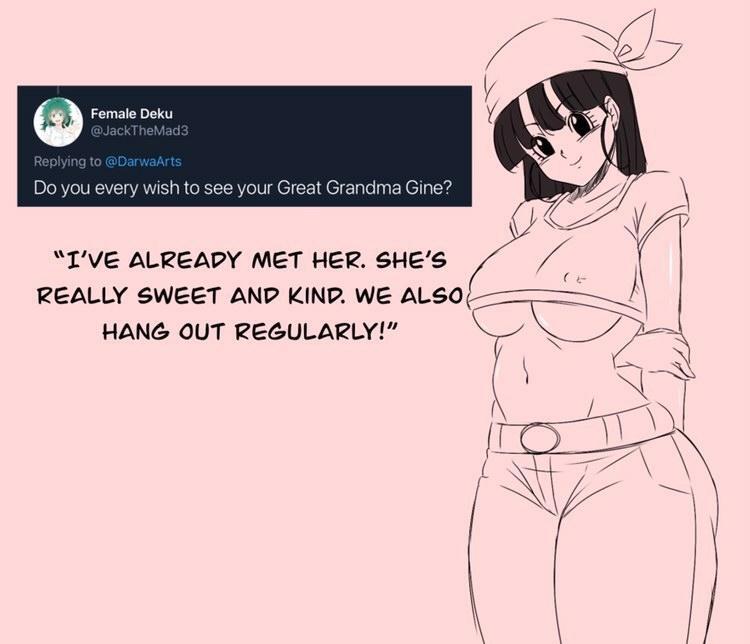750x644 pixels.
Task: Click the @JackTheMad3 handle
Action: (139, 131)
